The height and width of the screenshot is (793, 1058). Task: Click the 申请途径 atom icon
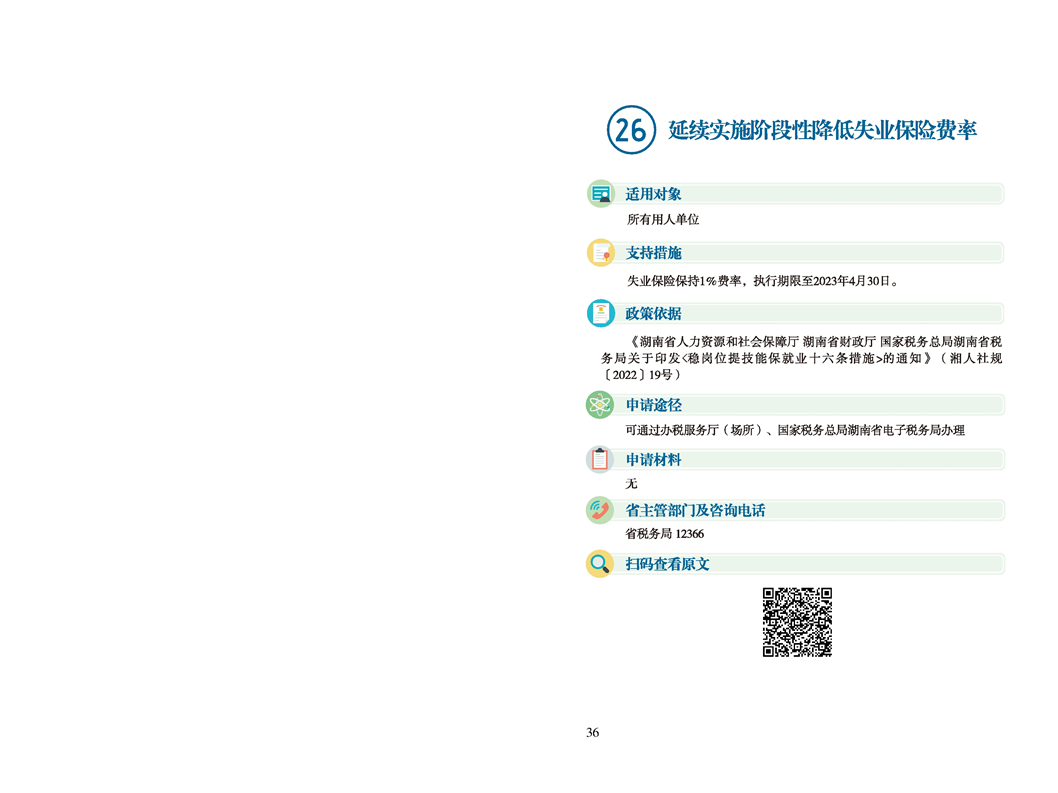(599, 405)
